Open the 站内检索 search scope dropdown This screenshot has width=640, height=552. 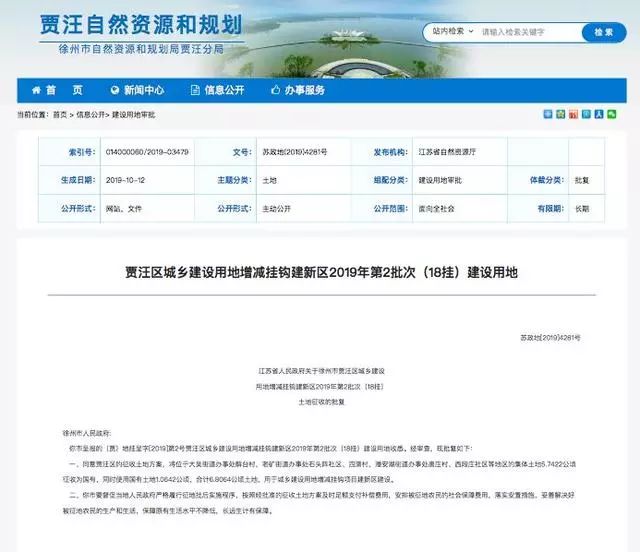(x=452, y=31)
